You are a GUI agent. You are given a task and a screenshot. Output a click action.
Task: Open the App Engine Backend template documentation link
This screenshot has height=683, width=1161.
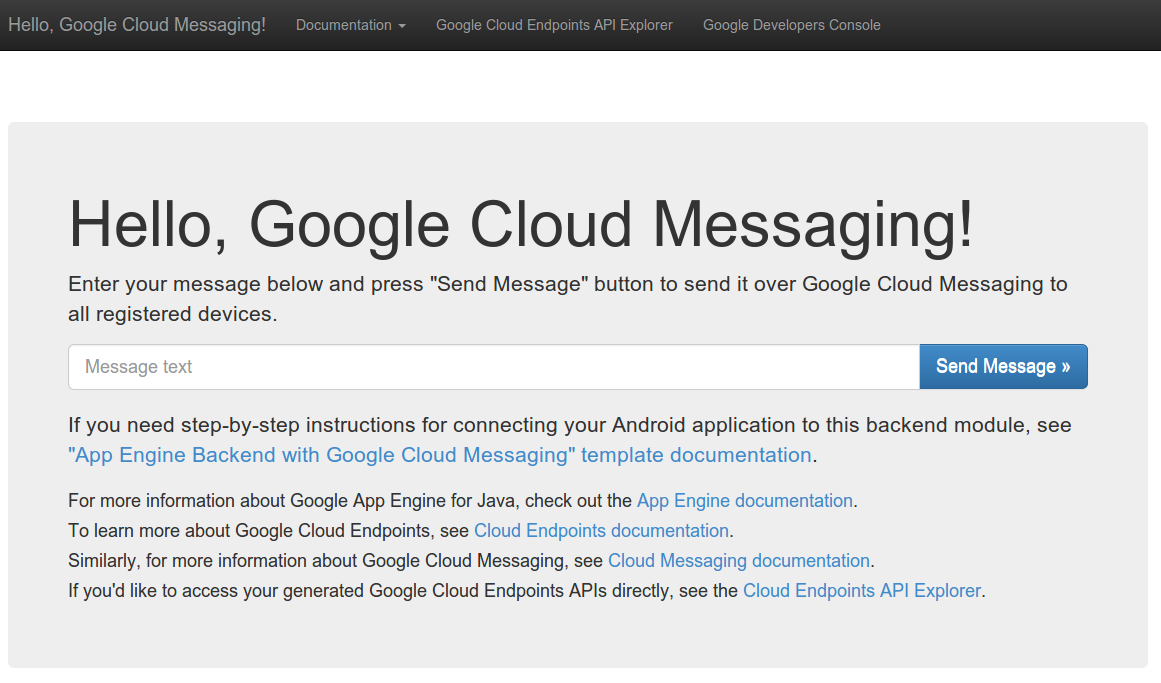[x=440, y=455]
